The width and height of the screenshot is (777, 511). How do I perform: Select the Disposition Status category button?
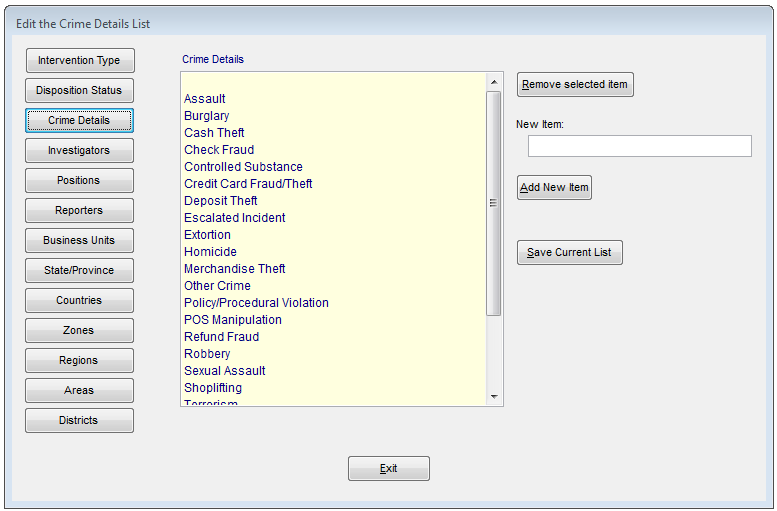coord(79,90)
